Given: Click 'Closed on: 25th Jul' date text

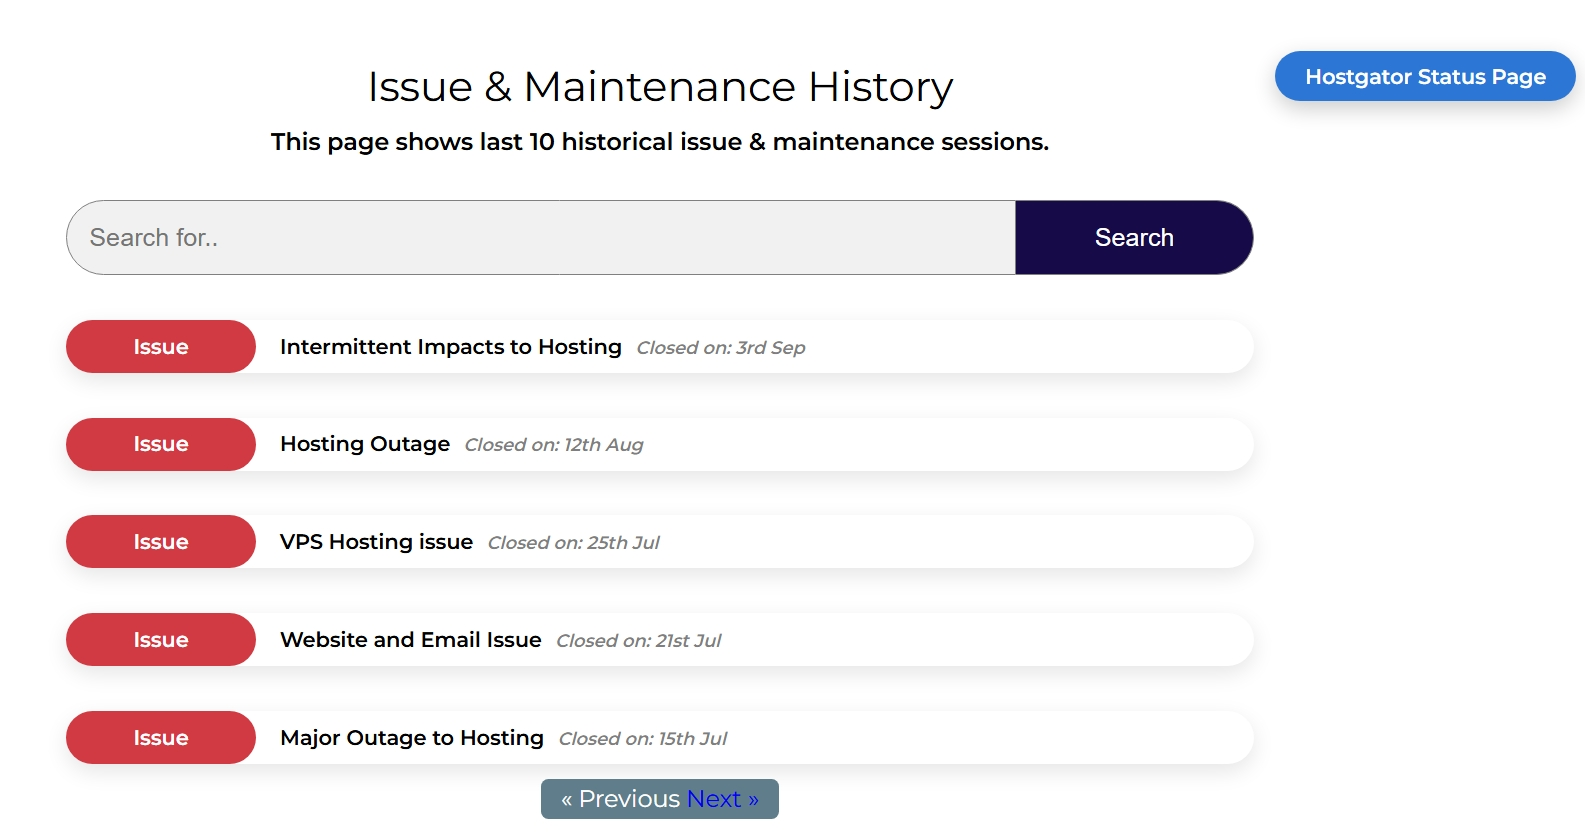Looking at the screenshot, I should pos(574,543).
